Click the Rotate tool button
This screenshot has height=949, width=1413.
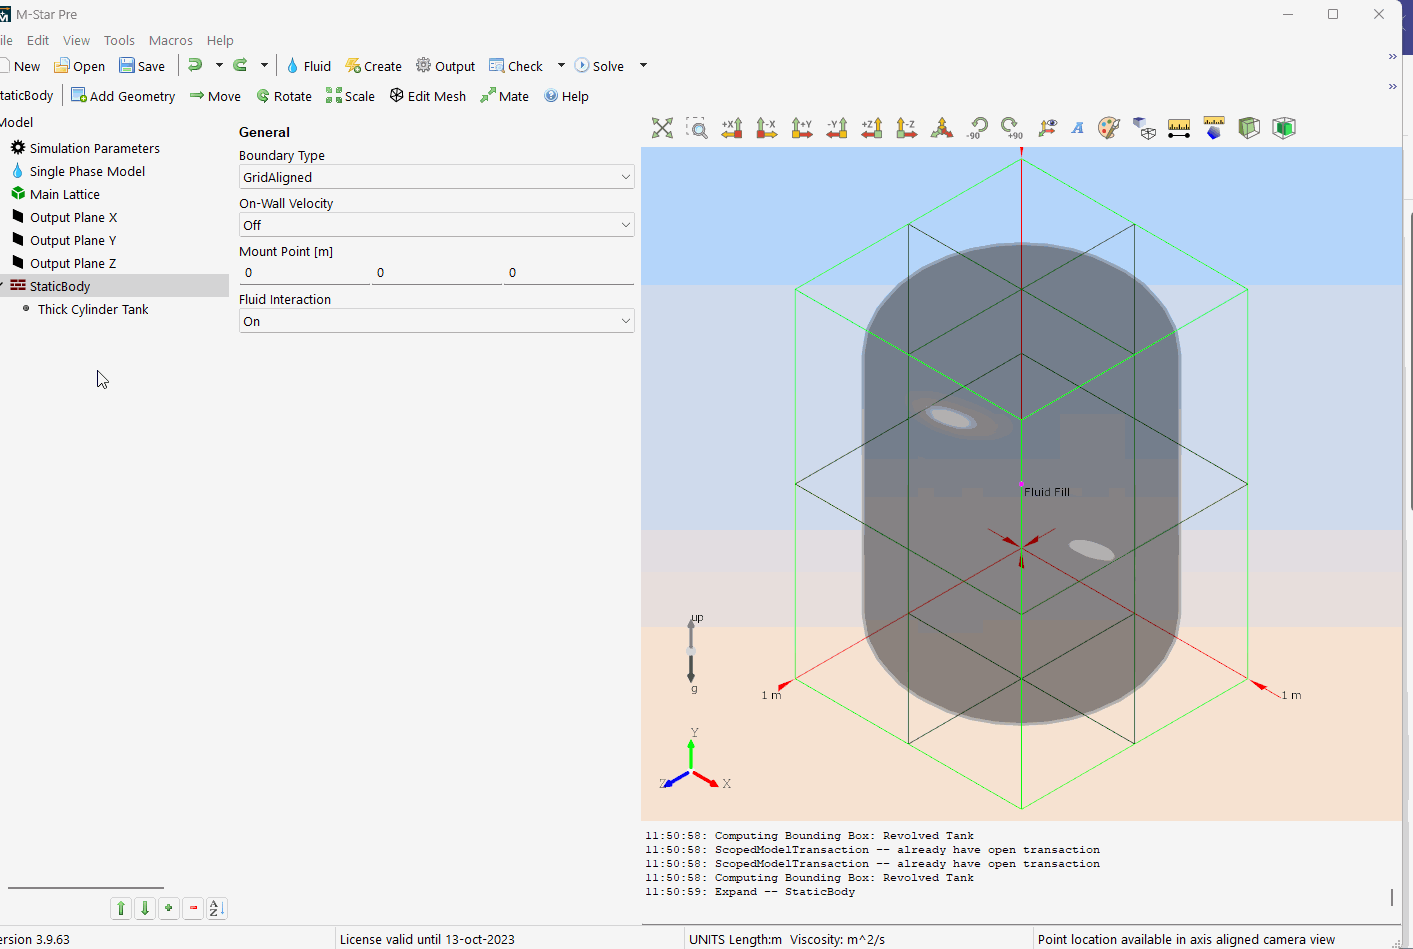[283, 96]
